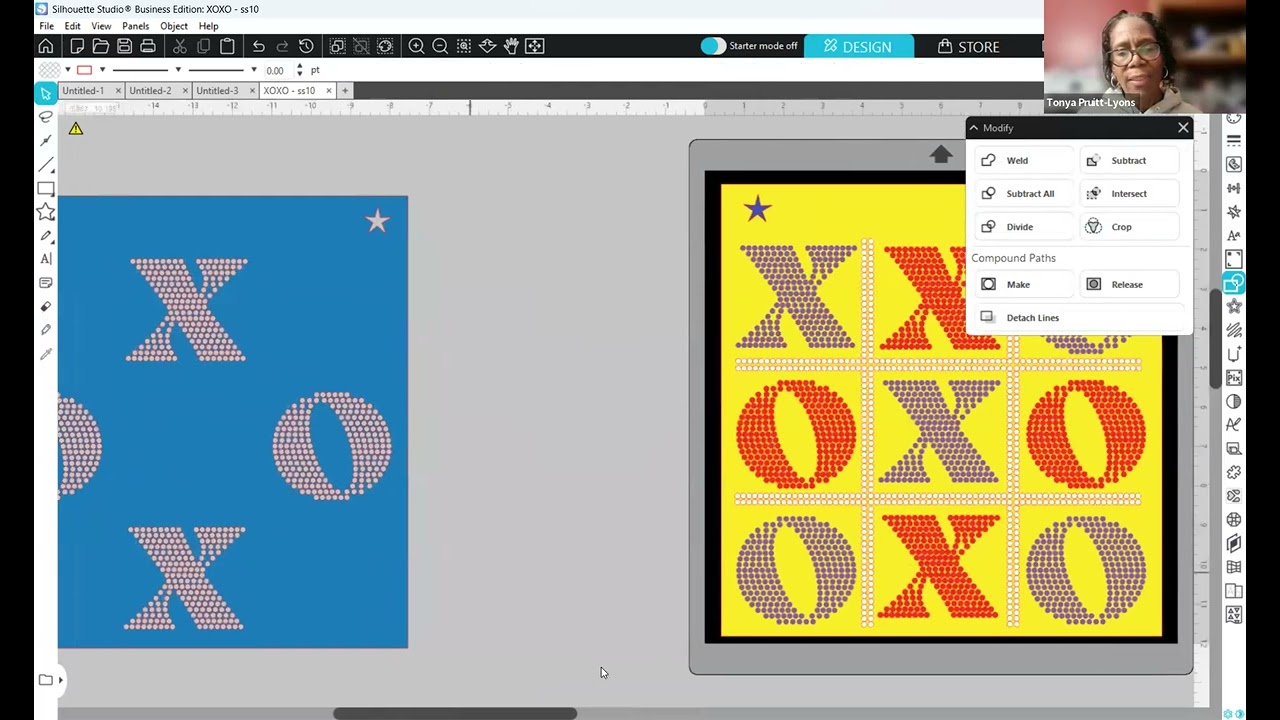Click the Crop button
The height and width of the screenshot is (720, 1280).
click(x=1129, y=227)
